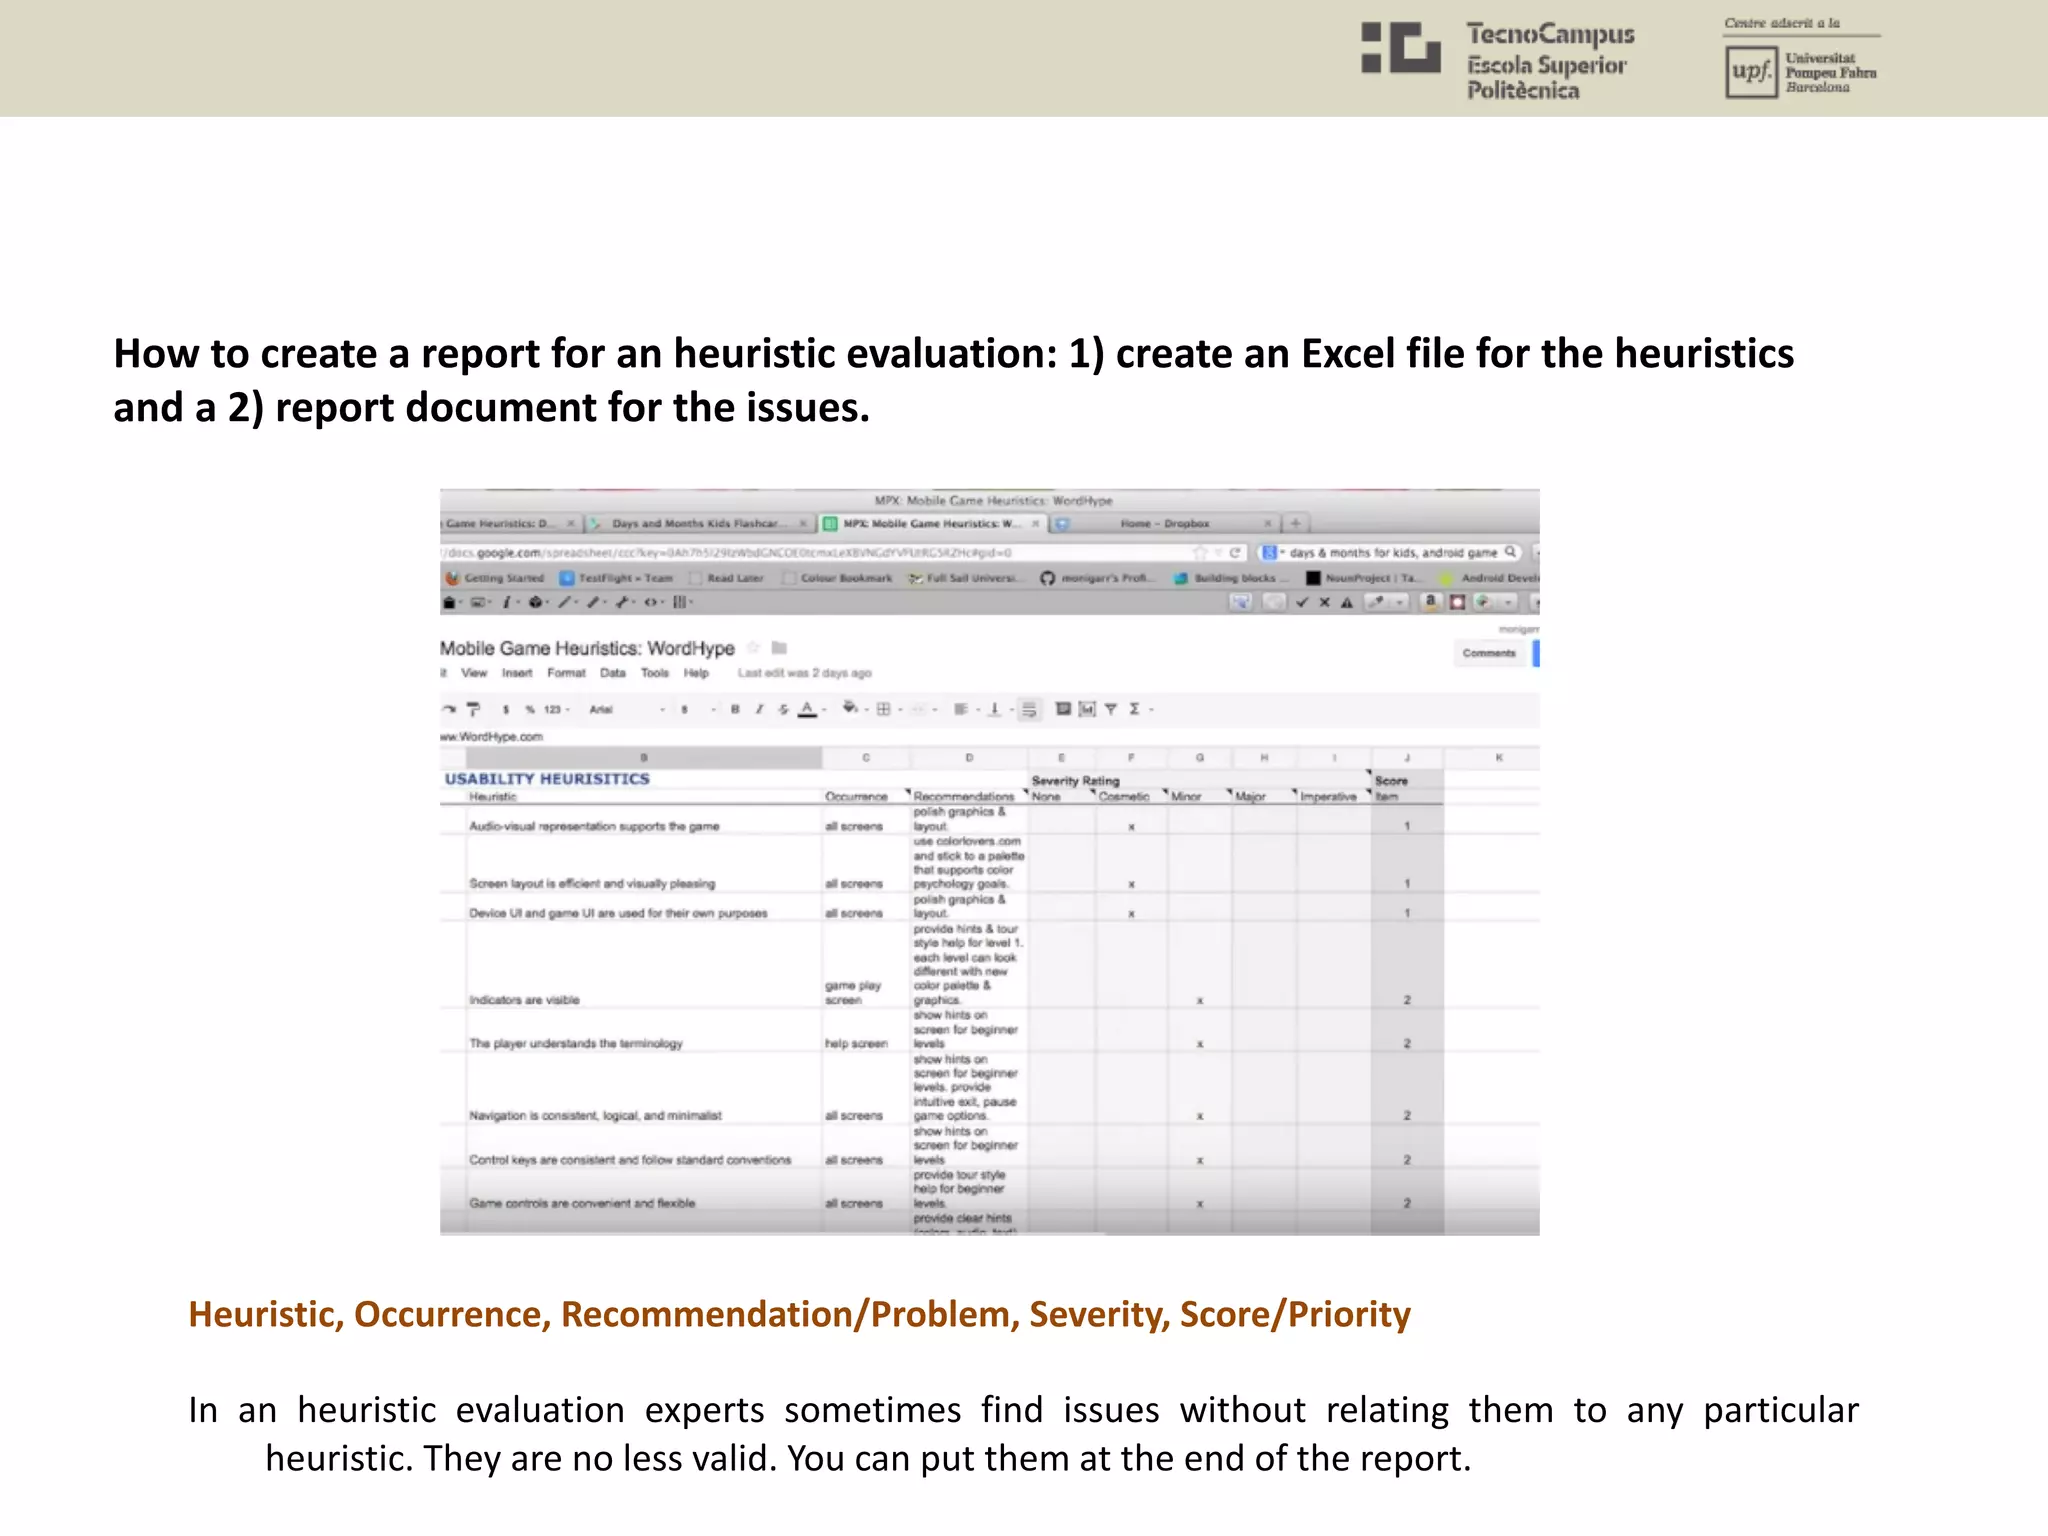This screenshot has height=1536, width=2048.
Task: Open the View menu
Action: tap(474, 673)
